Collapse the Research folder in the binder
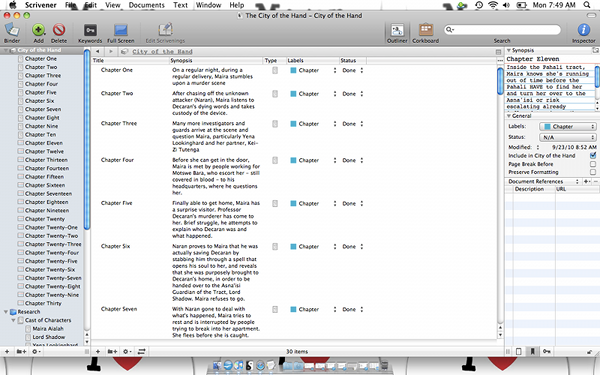This screenshot has width=600, height=375. (6, 312)
